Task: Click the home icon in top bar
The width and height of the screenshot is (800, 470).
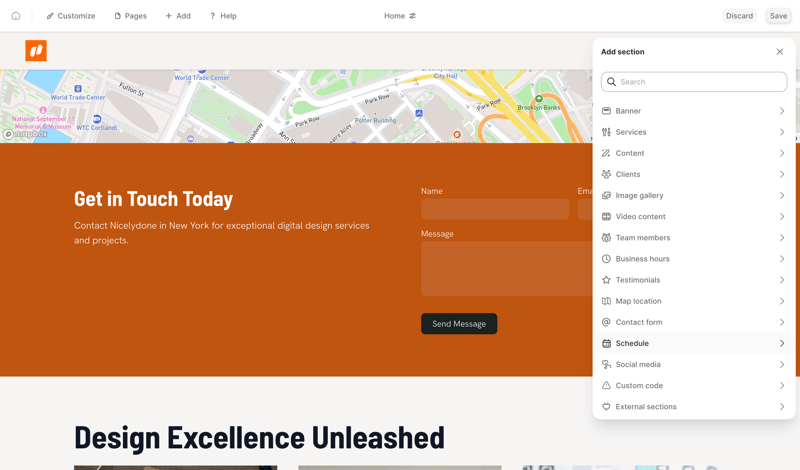Action: (x=16, y=16)
